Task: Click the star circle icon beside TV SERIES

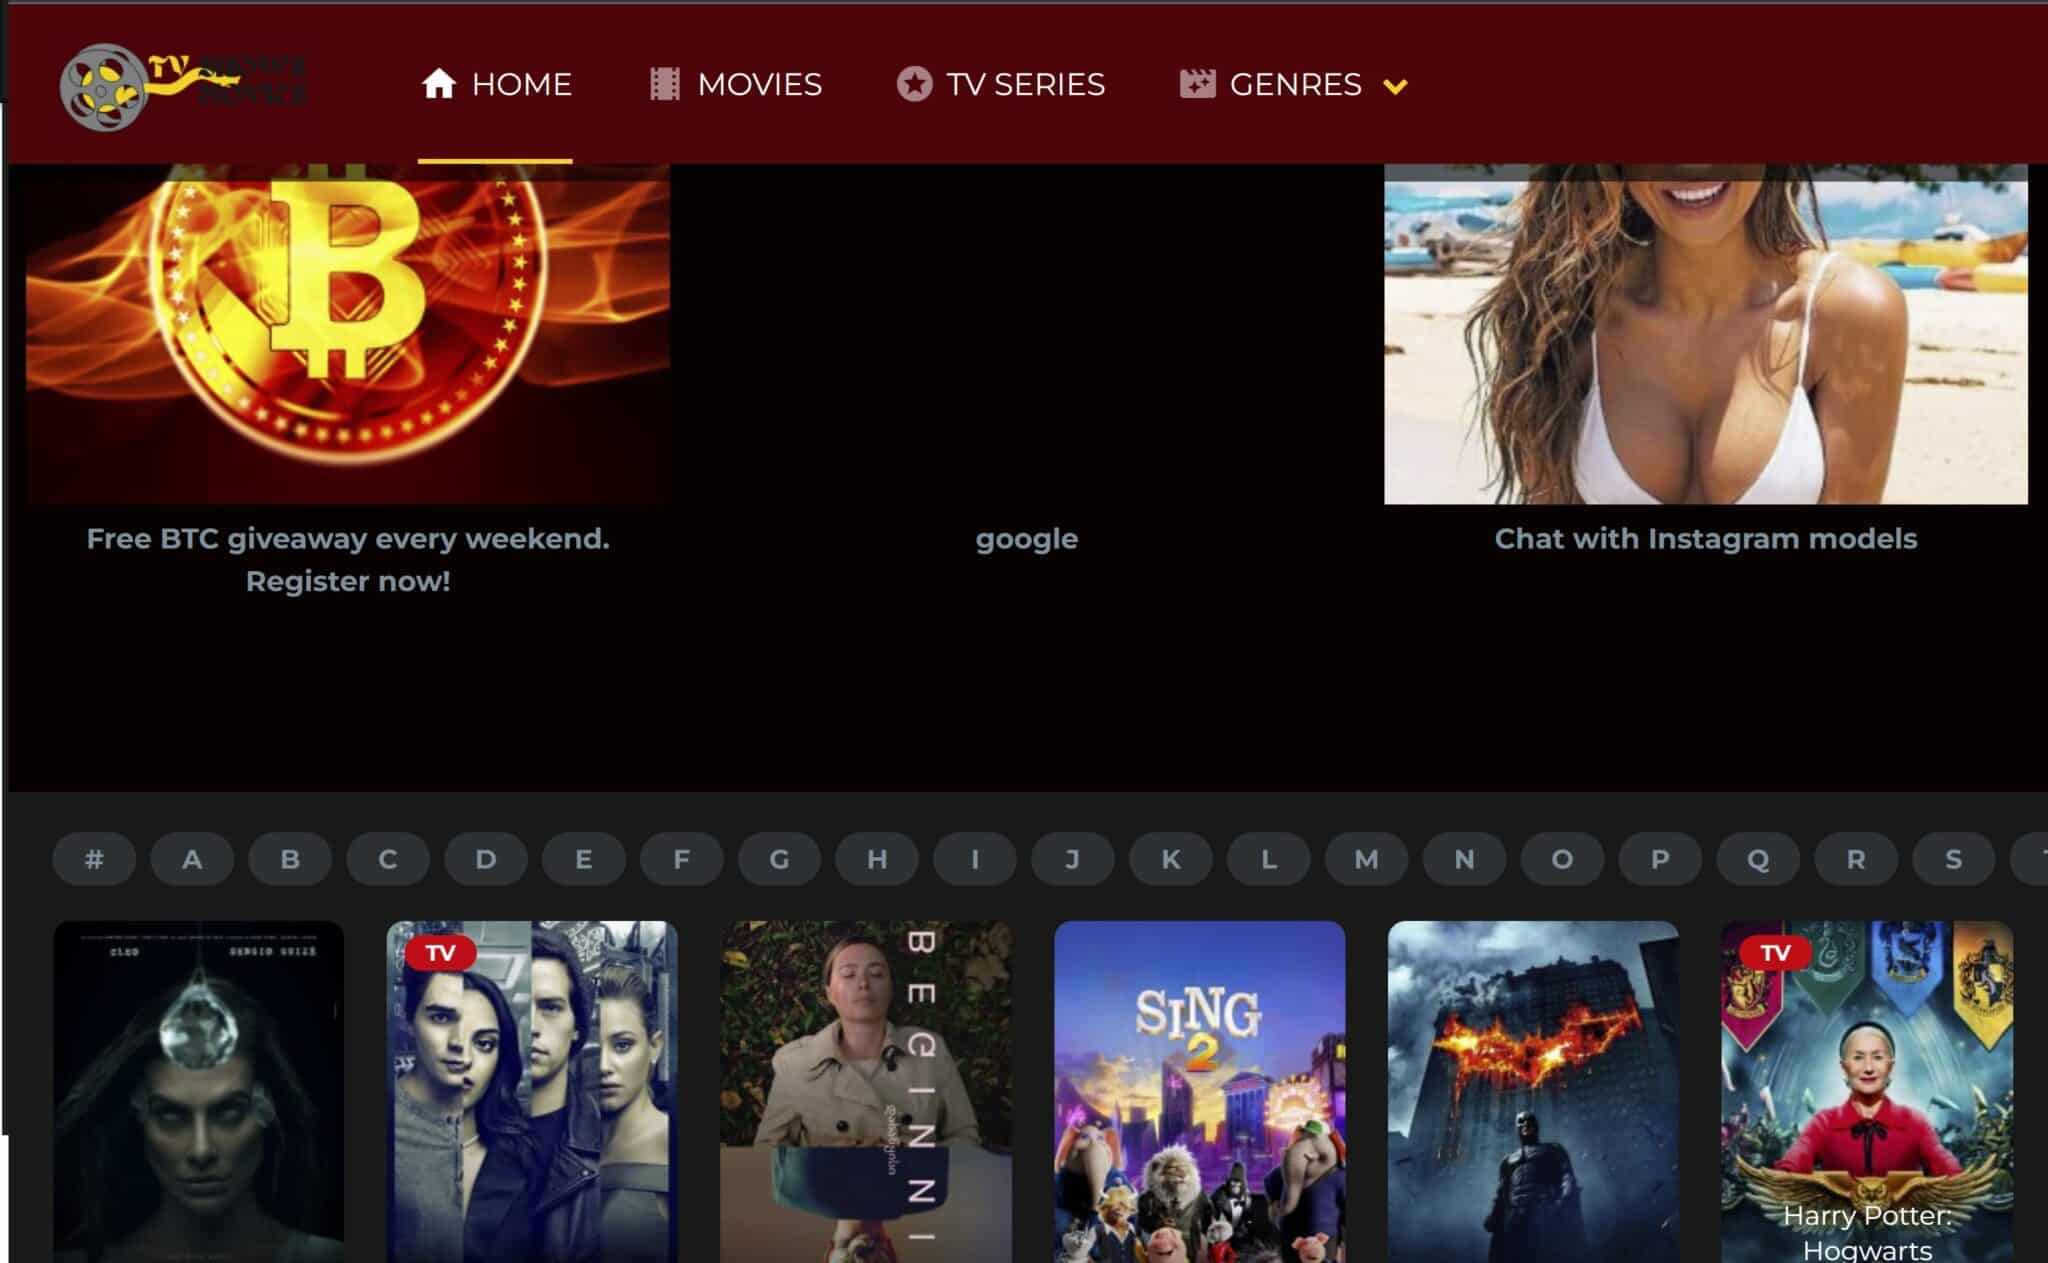Action: [913, 84]
